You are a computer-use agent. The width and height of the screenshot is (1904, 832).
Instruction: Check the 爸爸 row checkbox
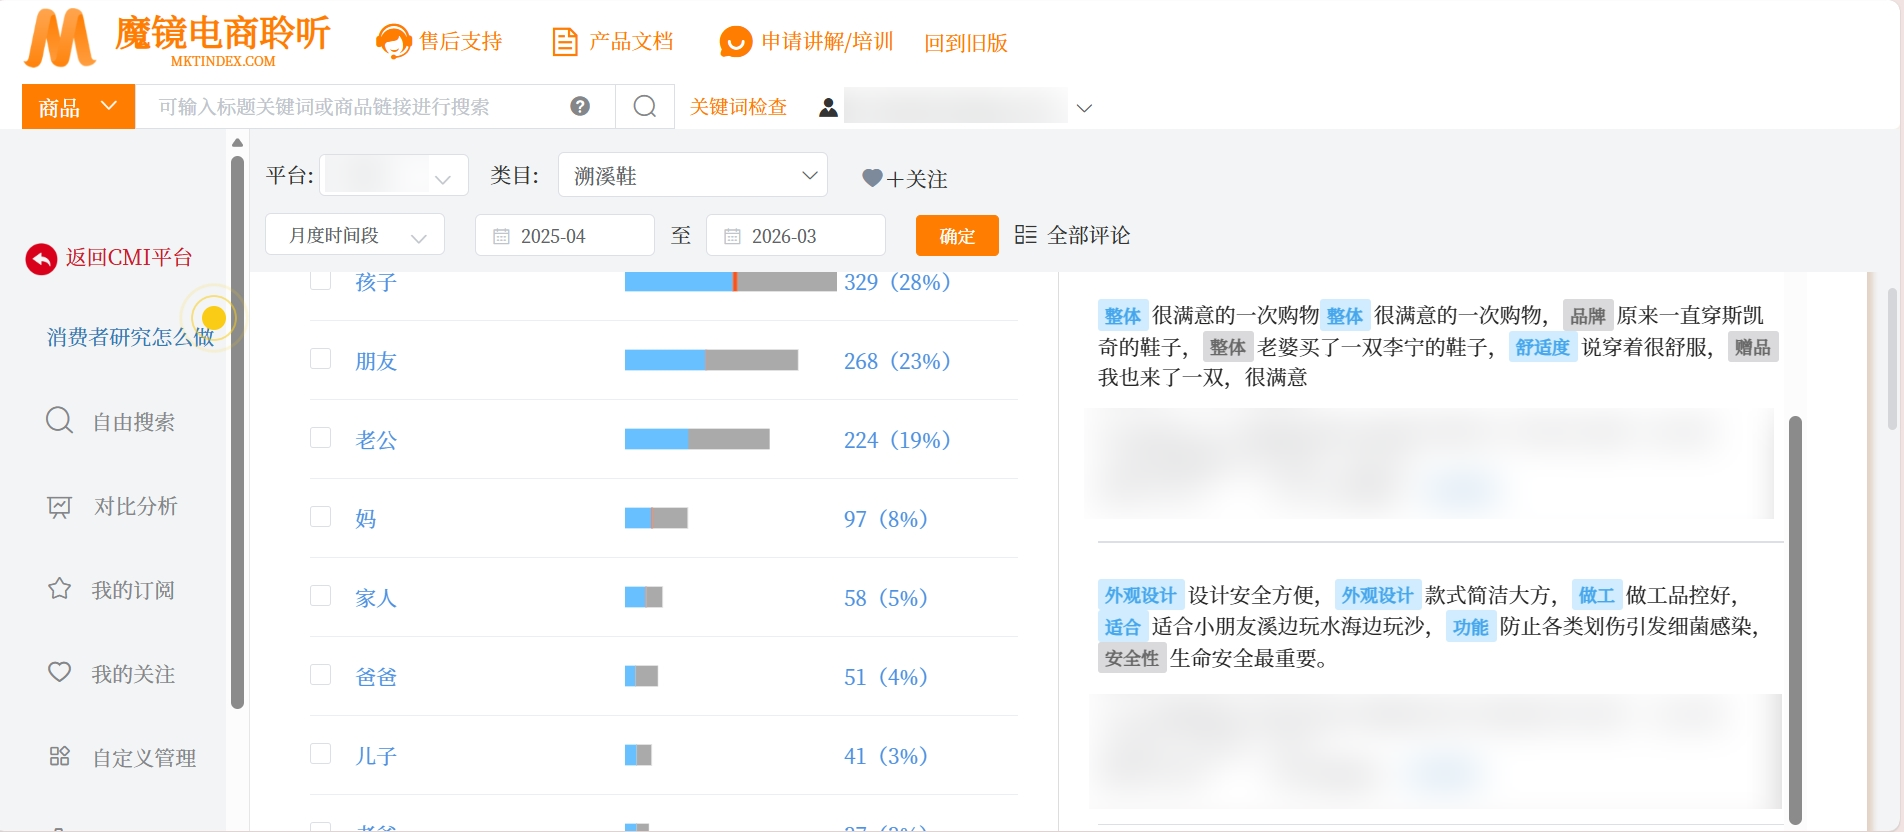click(x=320, y=675)
